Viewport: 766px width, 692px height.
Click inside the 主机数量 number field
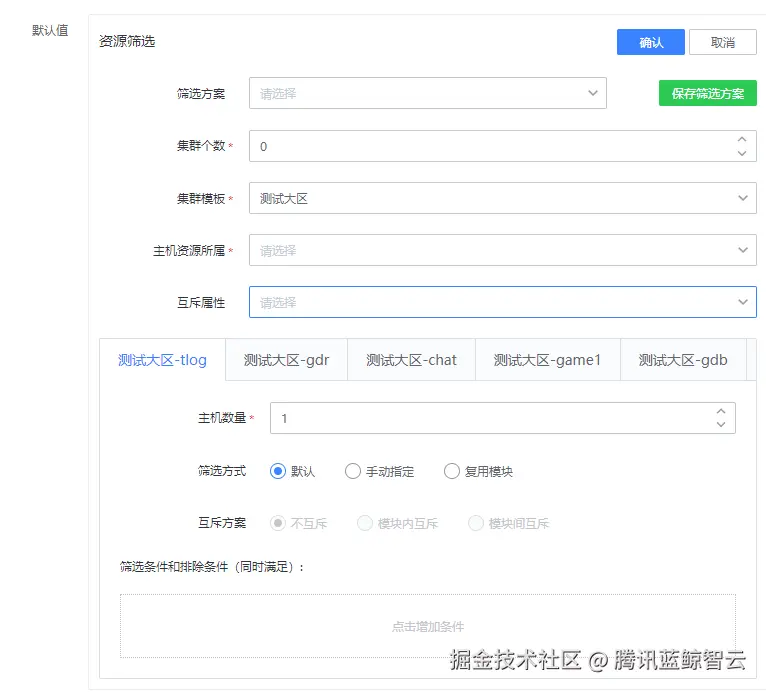pyautogui.click(x=503, y=418)
